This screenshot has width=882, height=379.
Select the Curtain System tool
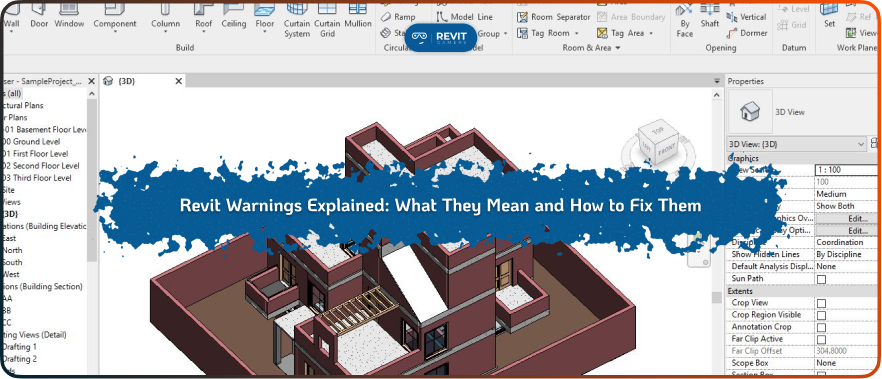coord(296,20)
